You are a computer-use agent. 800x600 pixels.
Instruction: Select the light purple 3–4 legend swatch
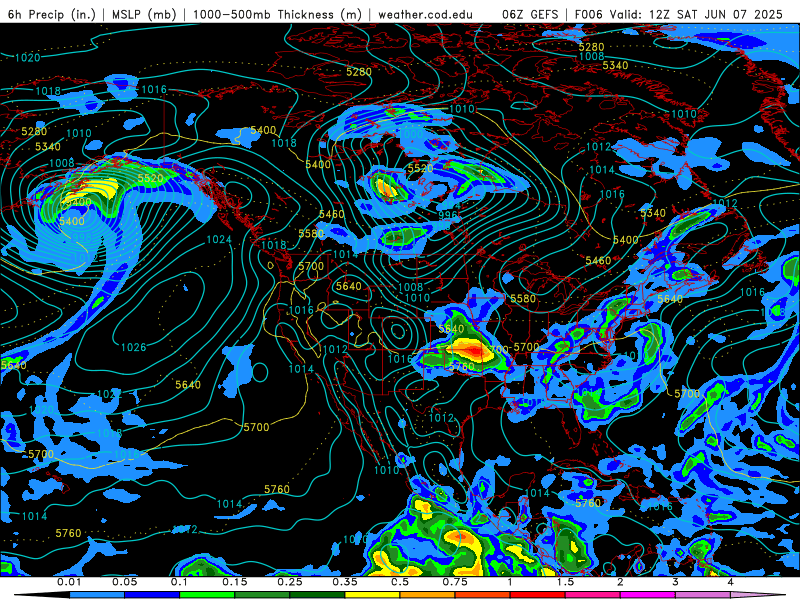coord(703,595)
